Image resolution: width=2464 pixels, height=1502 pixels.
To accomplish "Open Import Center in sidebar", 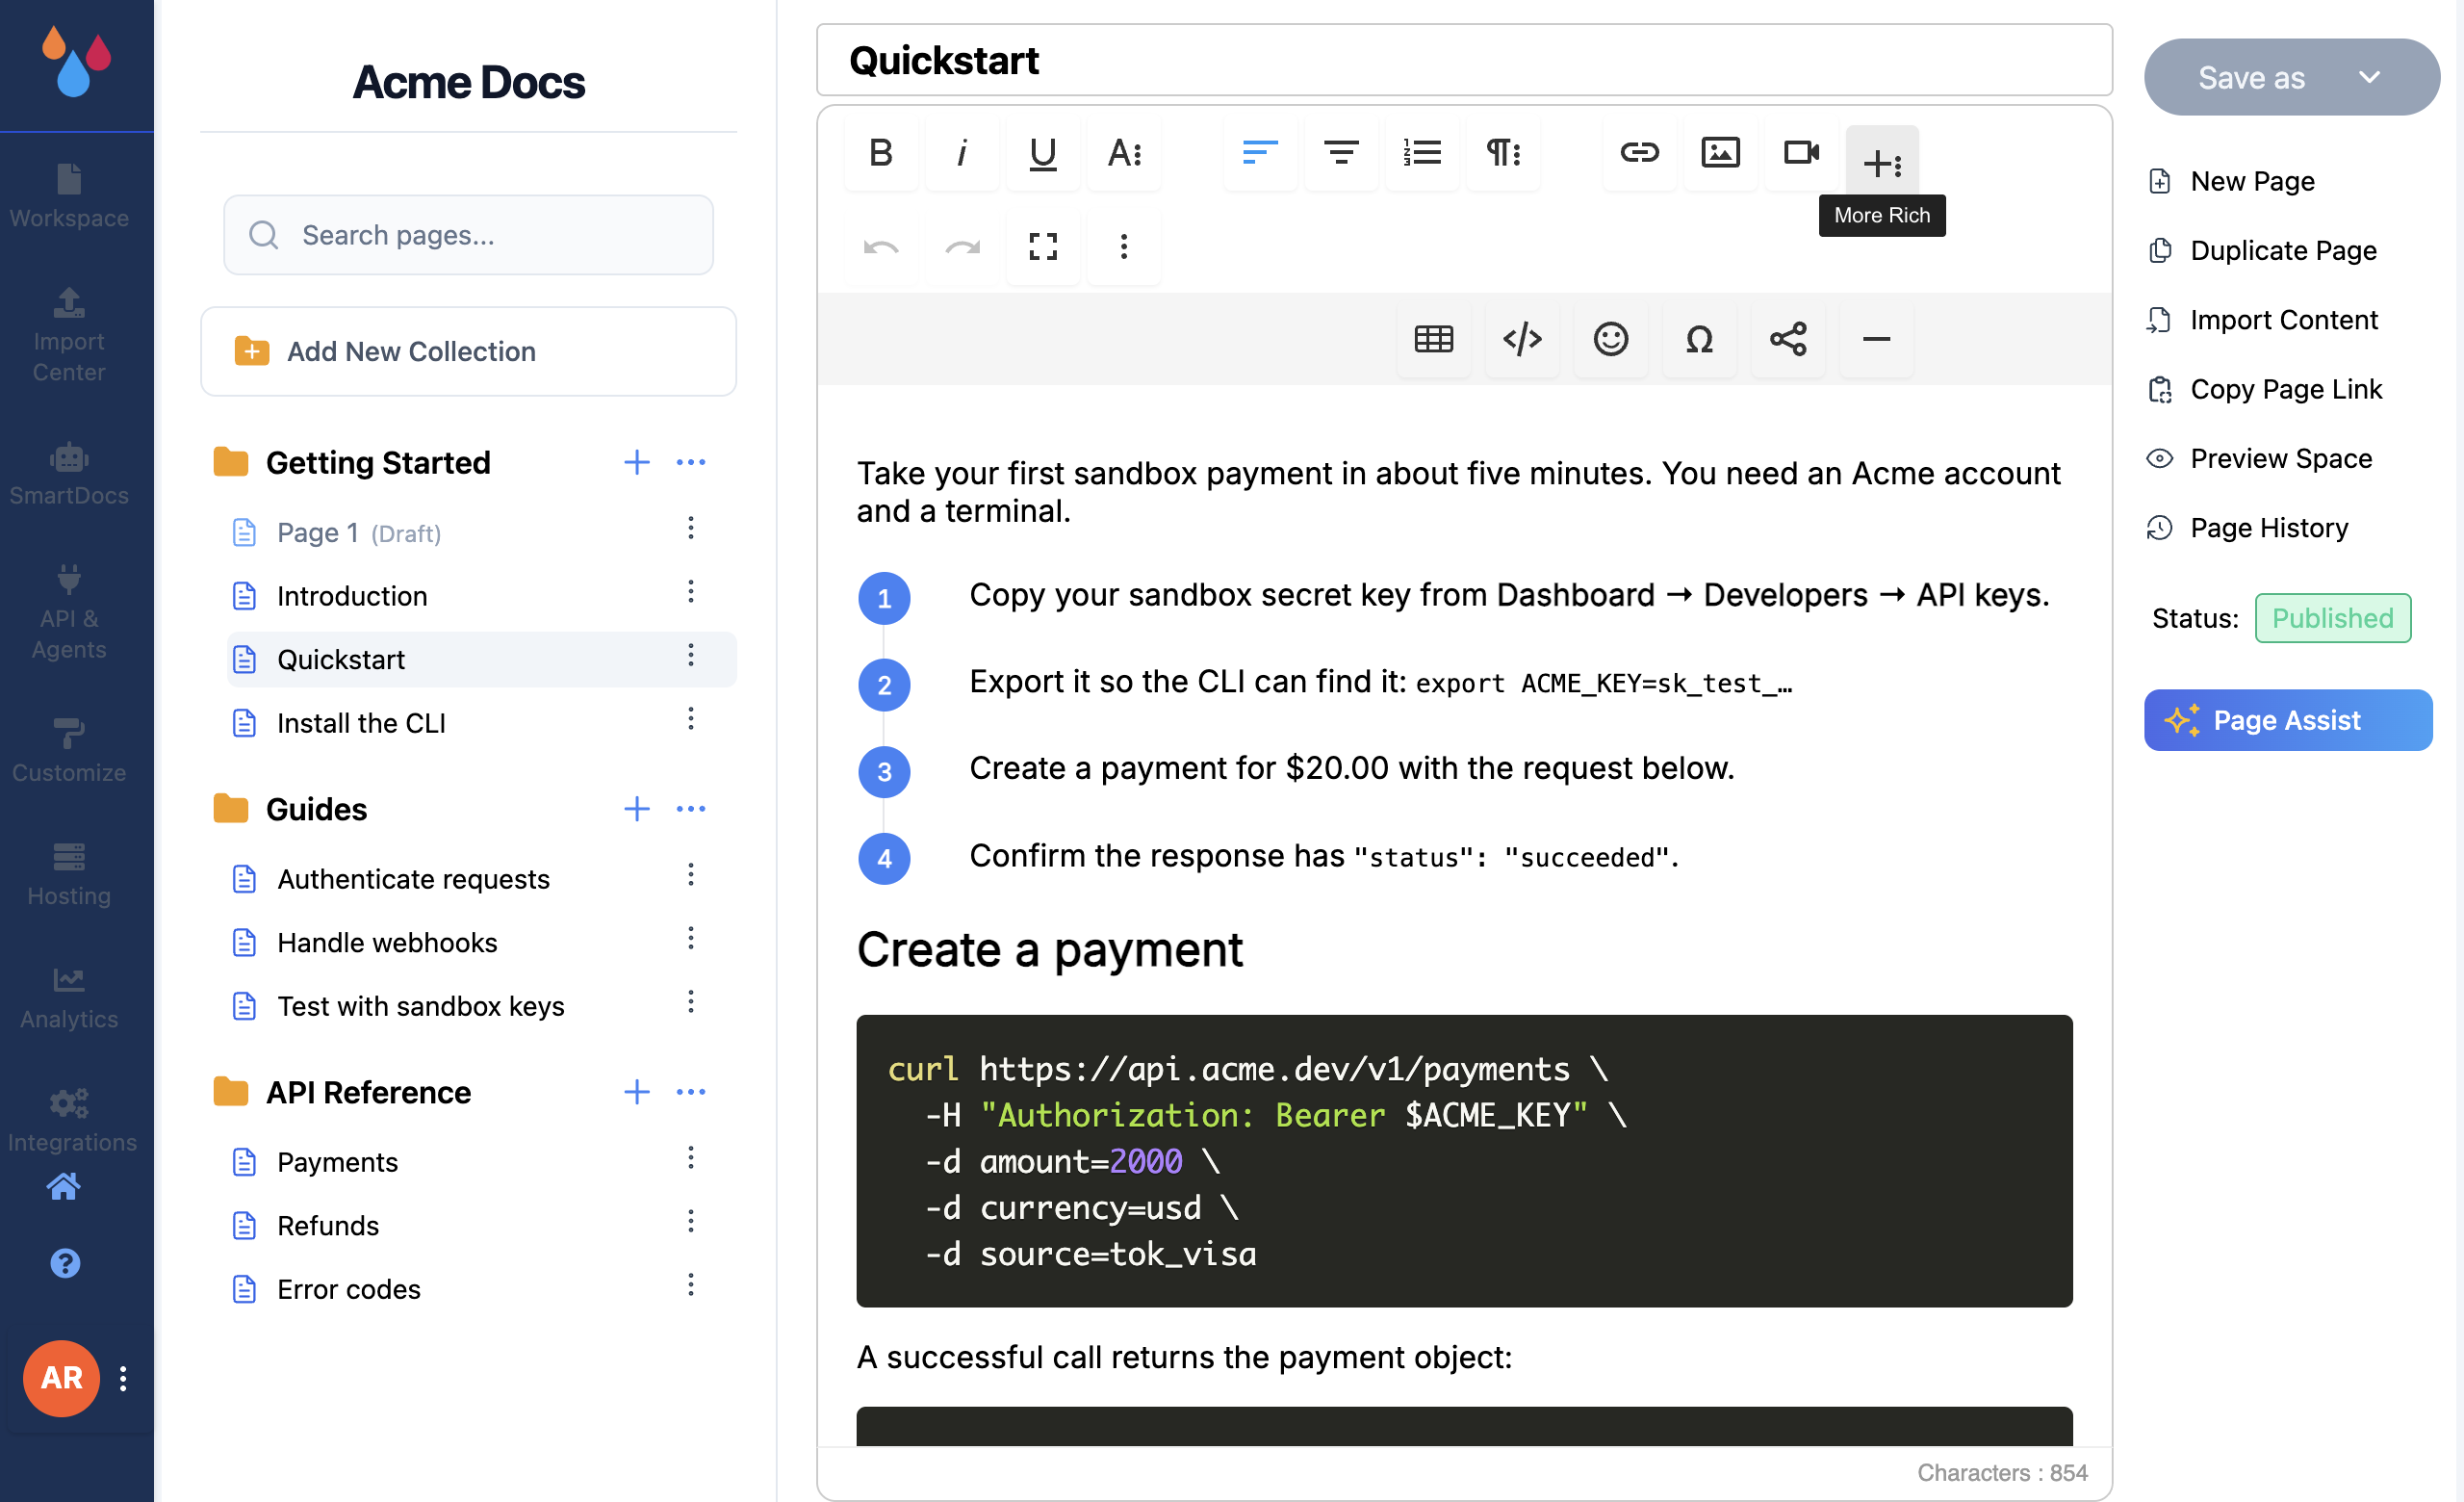I will pos(69,335).
